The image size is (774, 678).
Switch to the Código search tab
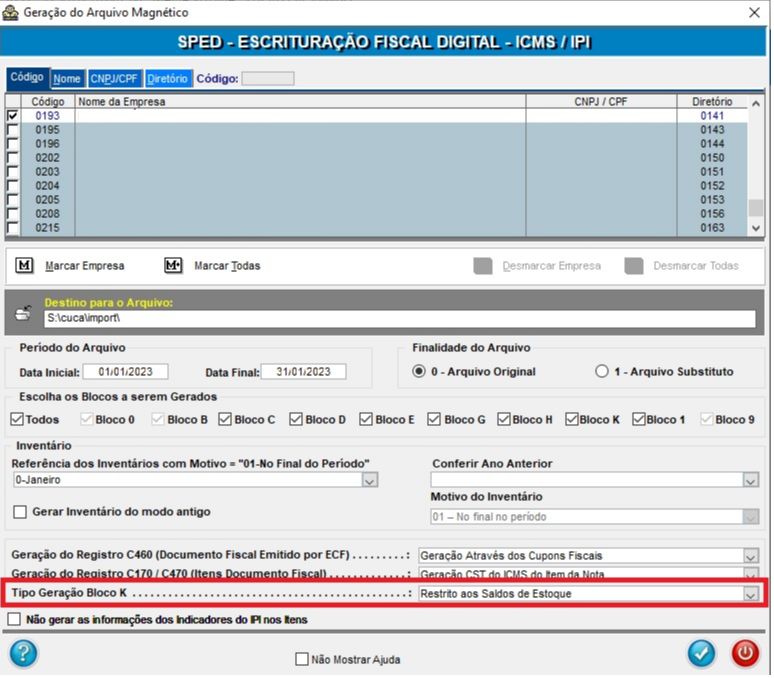27,77
